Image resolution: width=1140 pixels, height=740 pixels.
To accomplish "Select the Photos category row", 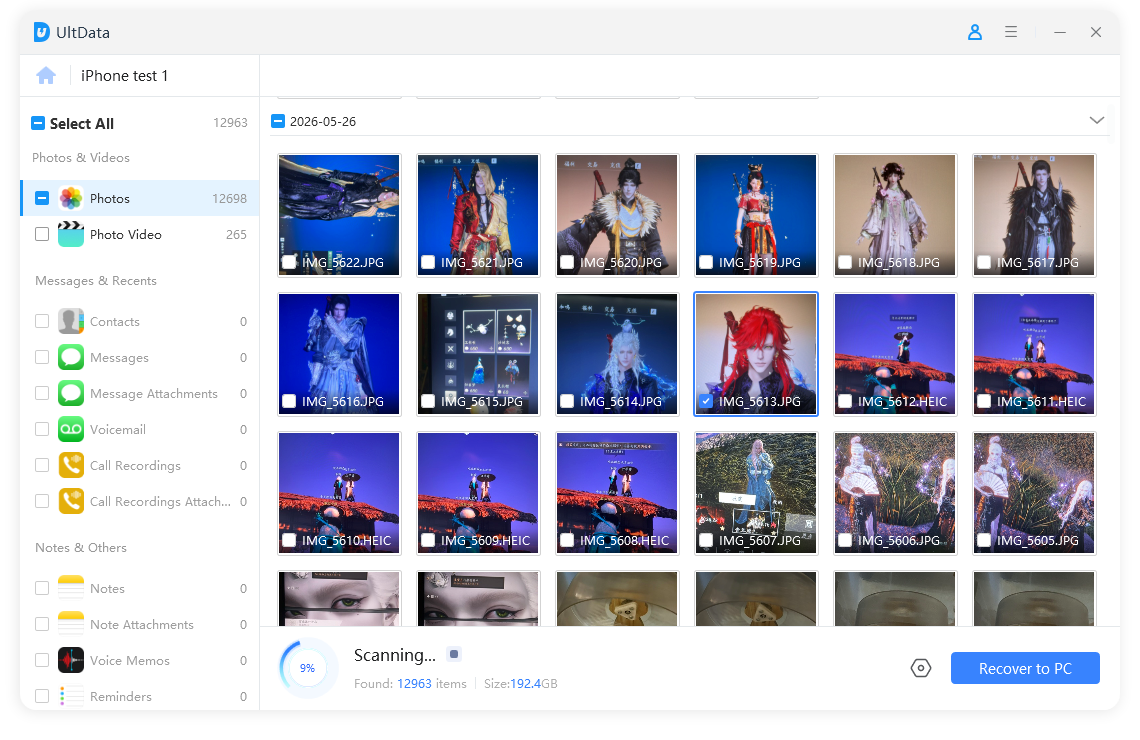I will tap(140, 198).
